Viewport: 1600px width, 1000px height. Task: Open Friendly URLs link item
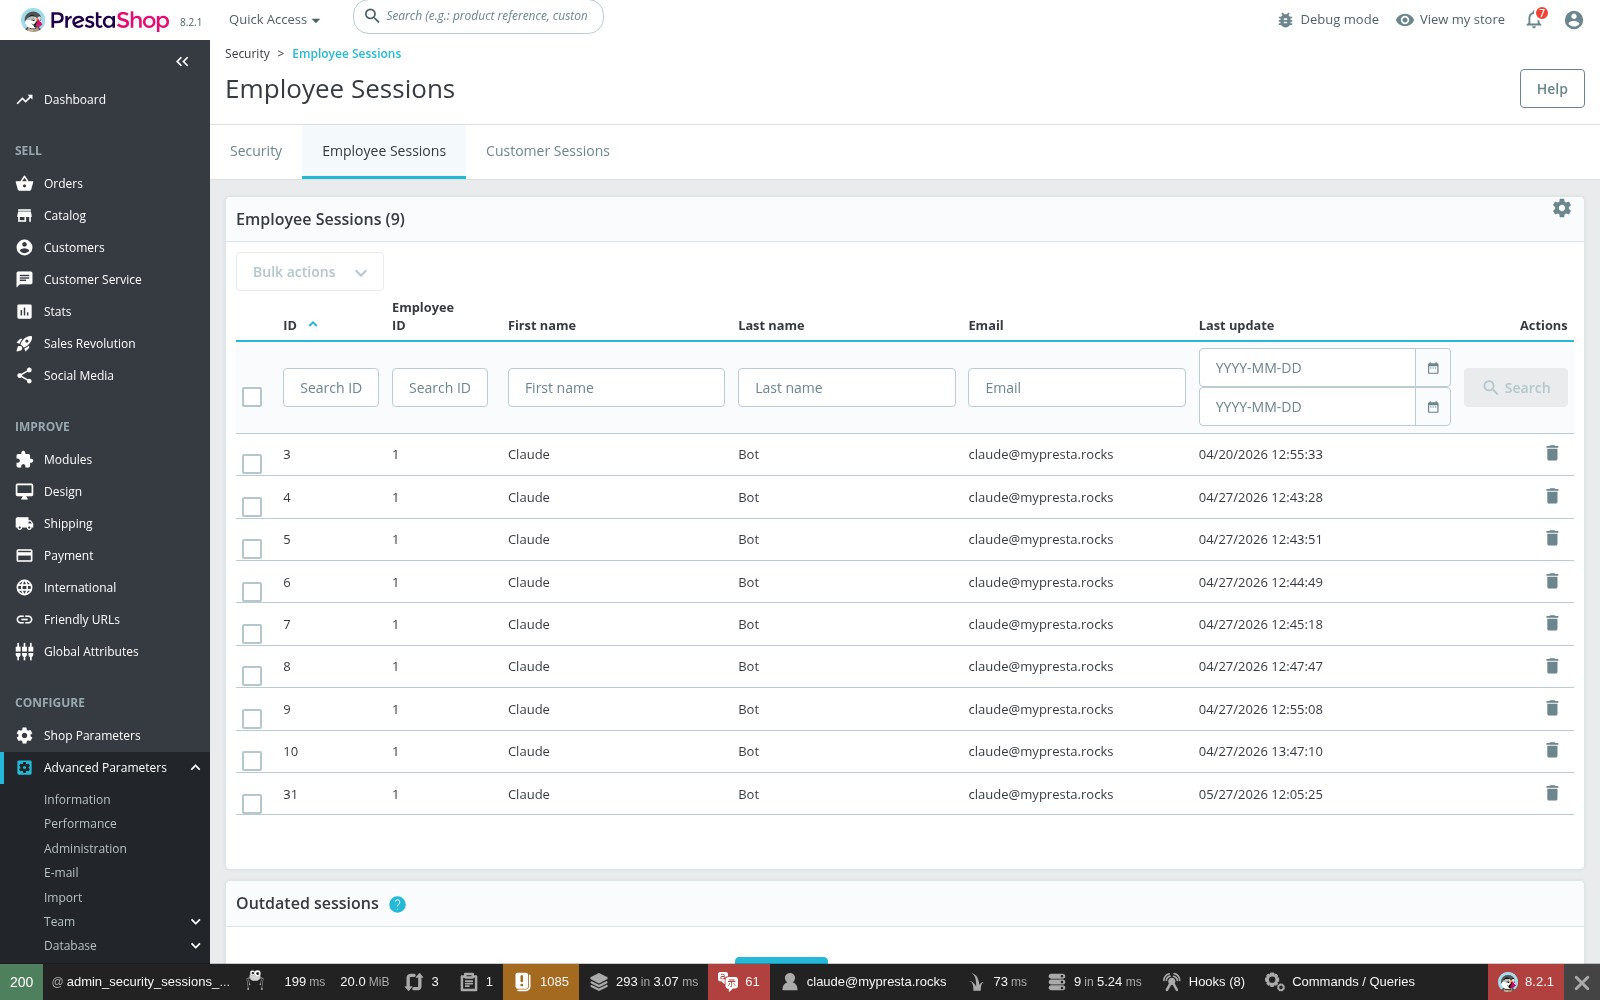pos(82,620)
